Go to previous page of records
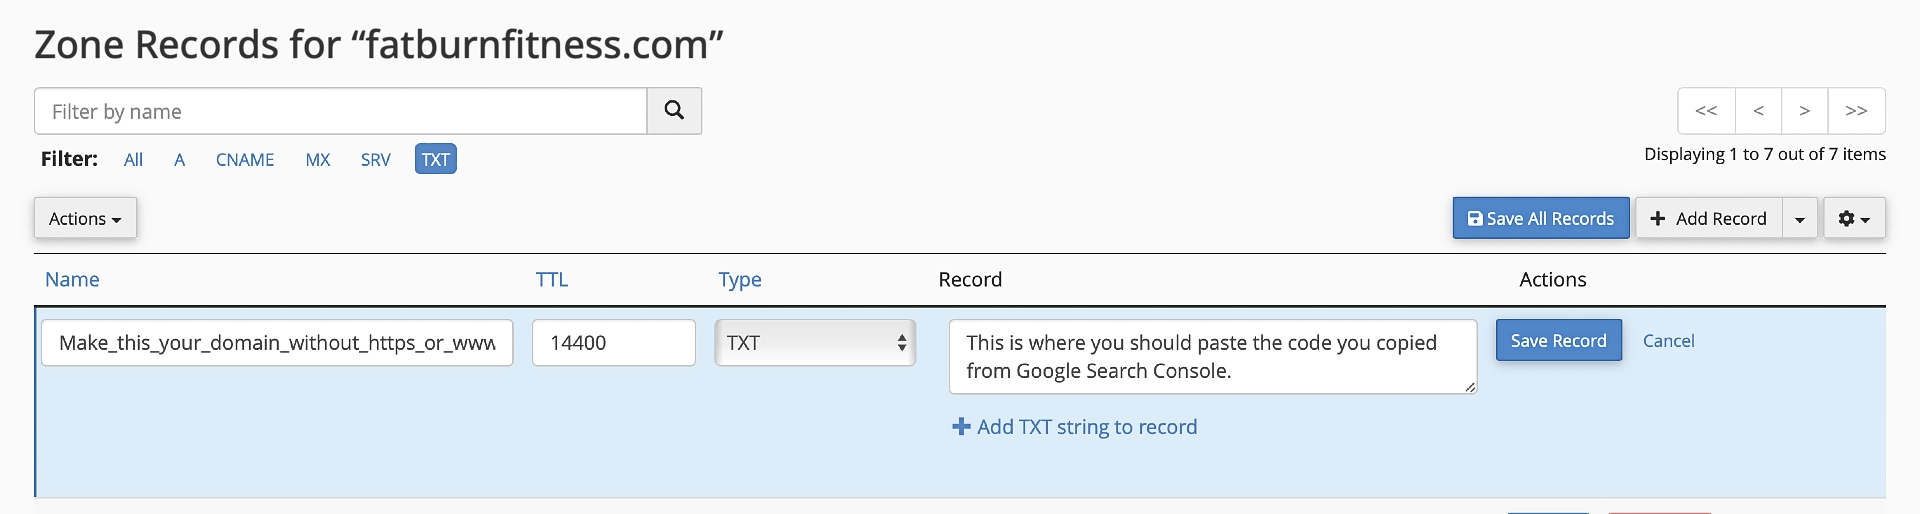Viewport: 1920px width, 514px height. (1758, 111)
